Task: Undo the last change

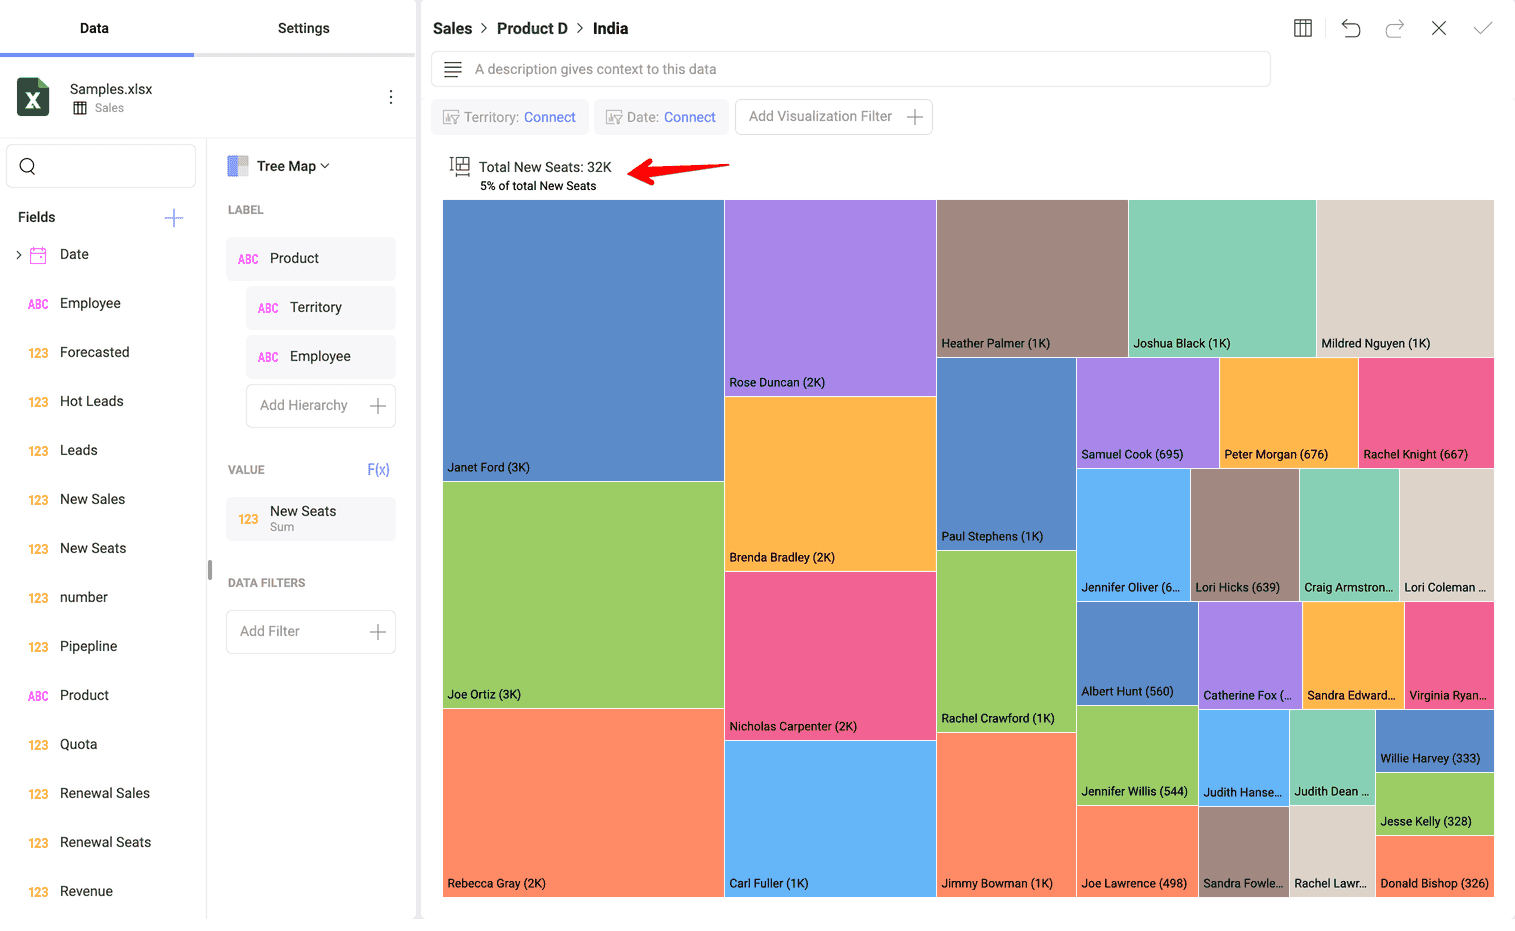Action: click(1351, 28)
